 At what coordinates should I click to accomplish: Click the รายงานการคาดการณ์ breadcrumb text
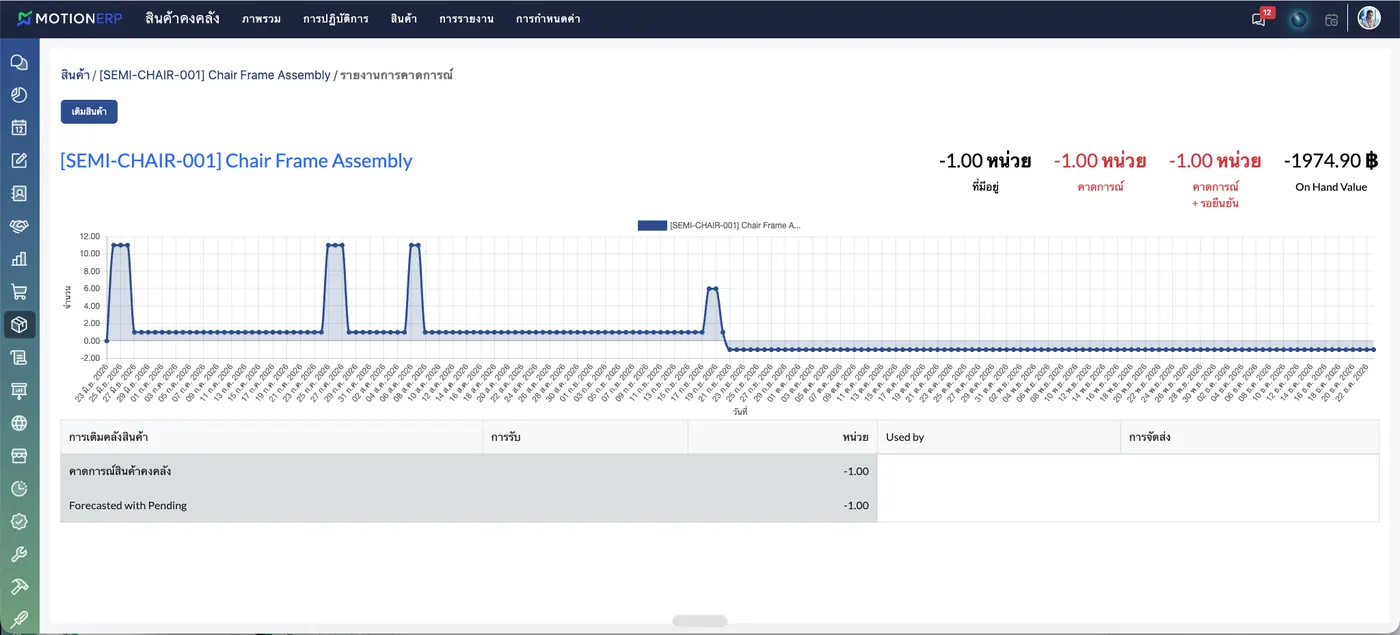(396, 75)
